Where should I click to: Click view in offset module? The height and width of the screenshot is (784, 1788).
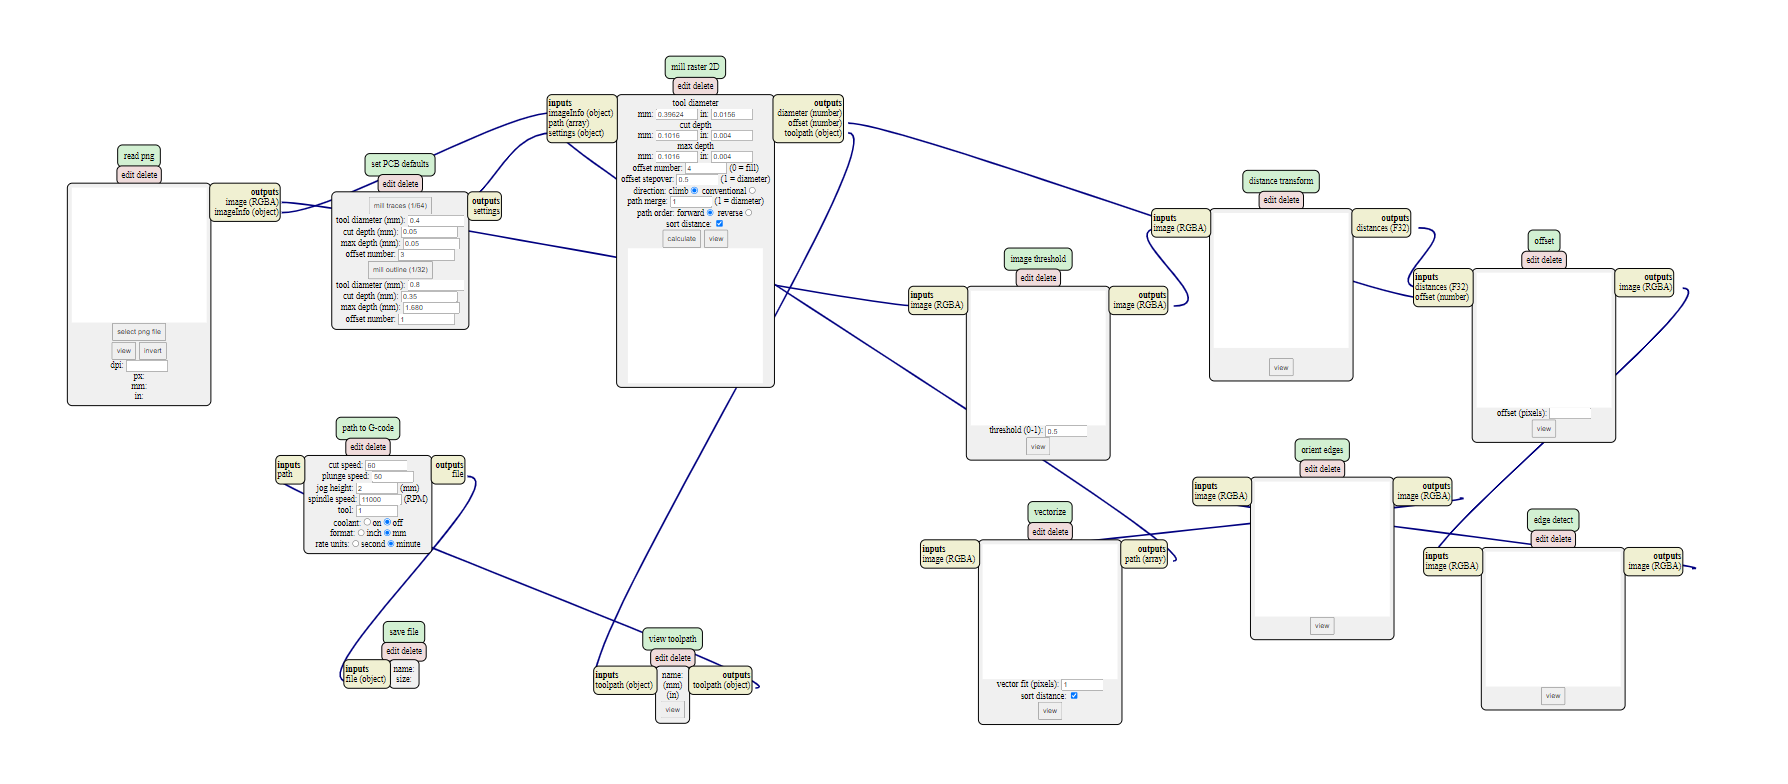[1544, 429]
